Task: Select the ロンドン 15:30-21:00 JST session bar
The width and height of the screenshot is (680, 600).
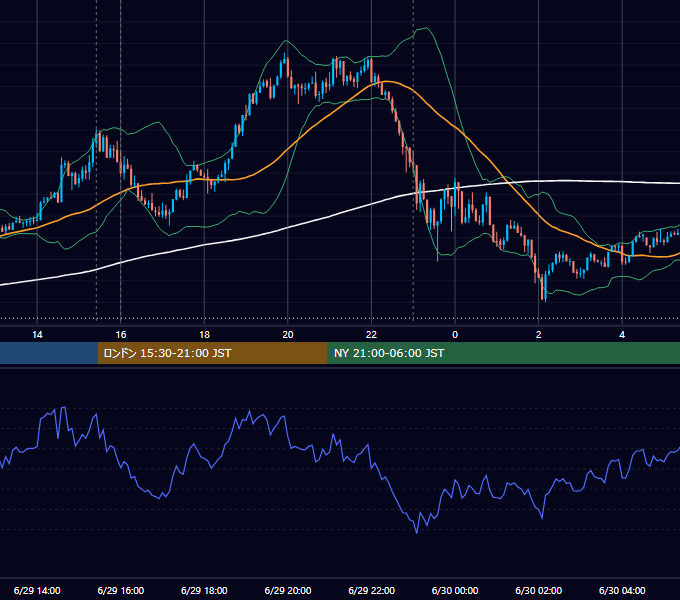Action: coord(212,353)
